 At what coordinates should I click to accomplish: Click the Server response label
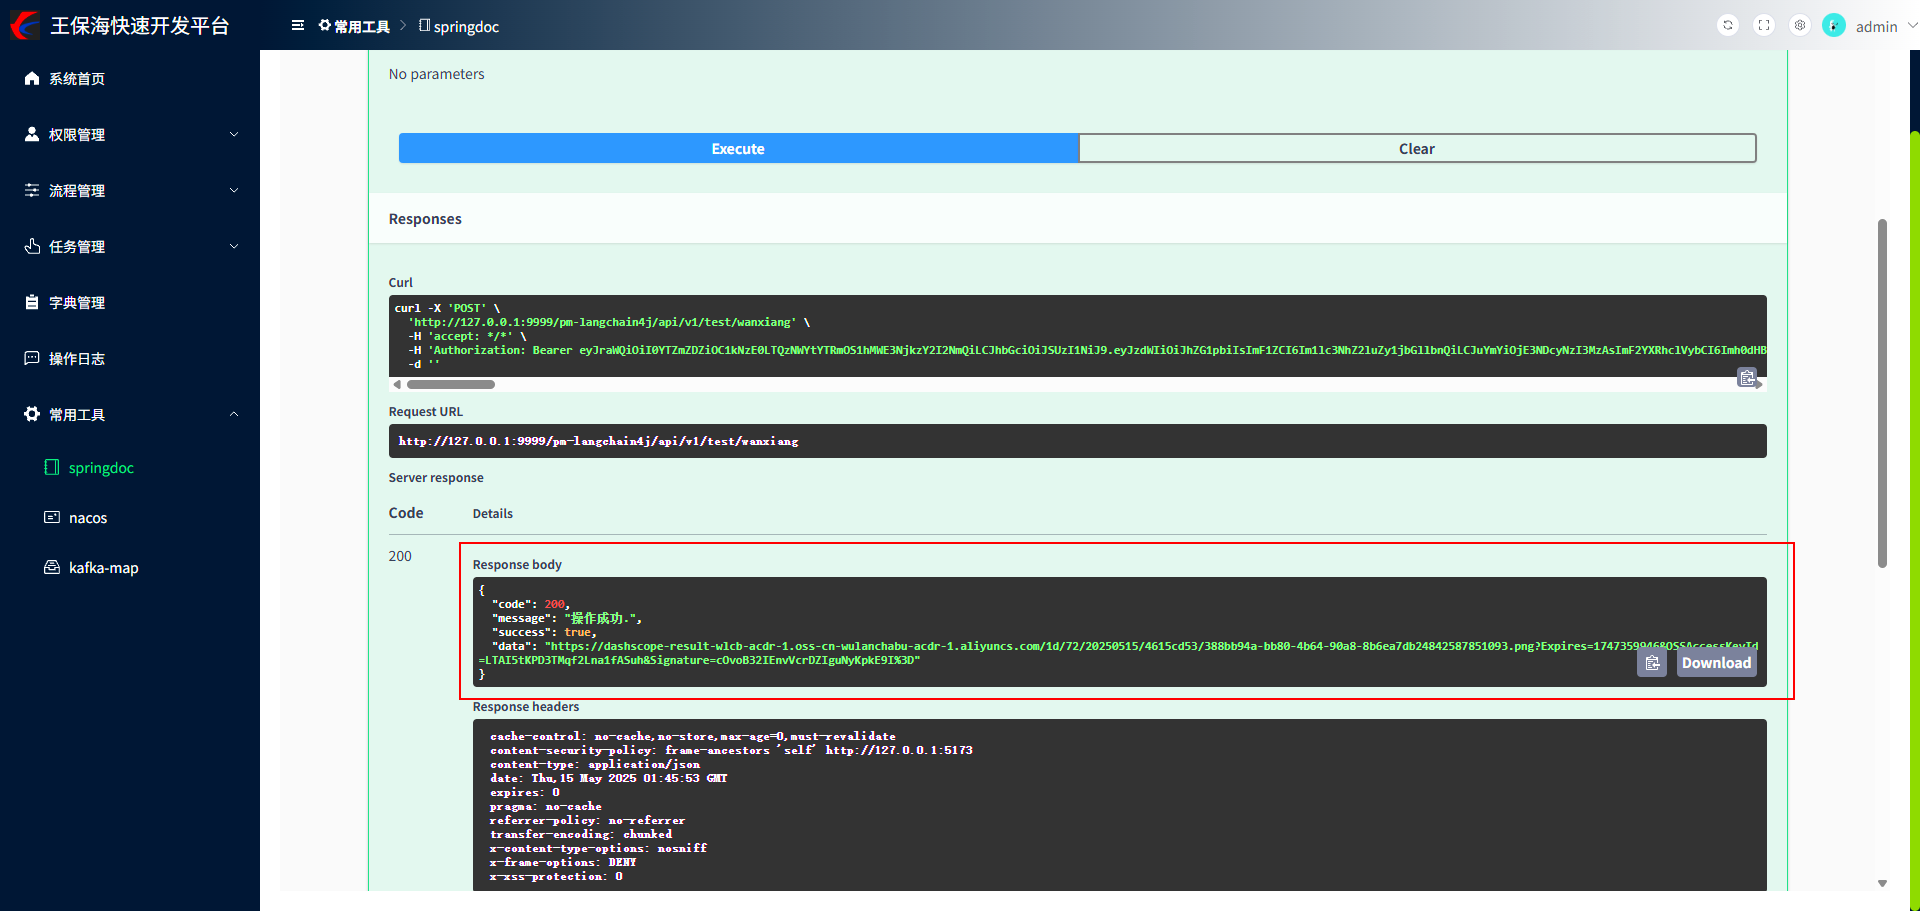click(x=436, y=478)
